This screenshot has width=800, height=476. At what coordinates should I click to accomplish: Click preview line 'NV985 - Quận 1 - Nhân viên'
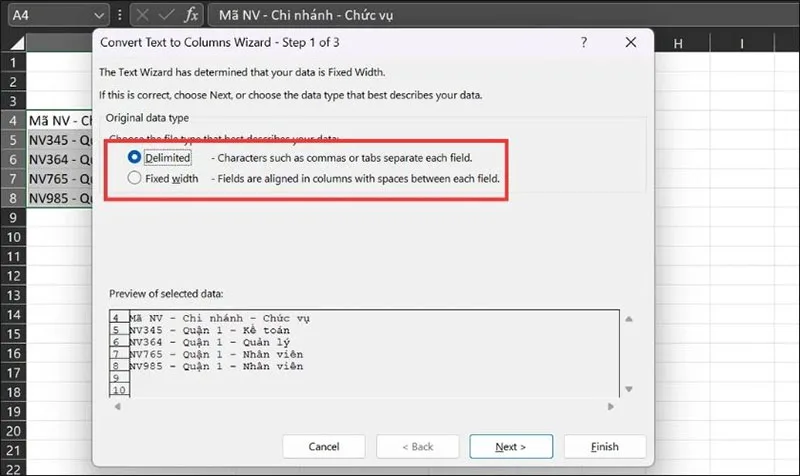coord(216,366)
